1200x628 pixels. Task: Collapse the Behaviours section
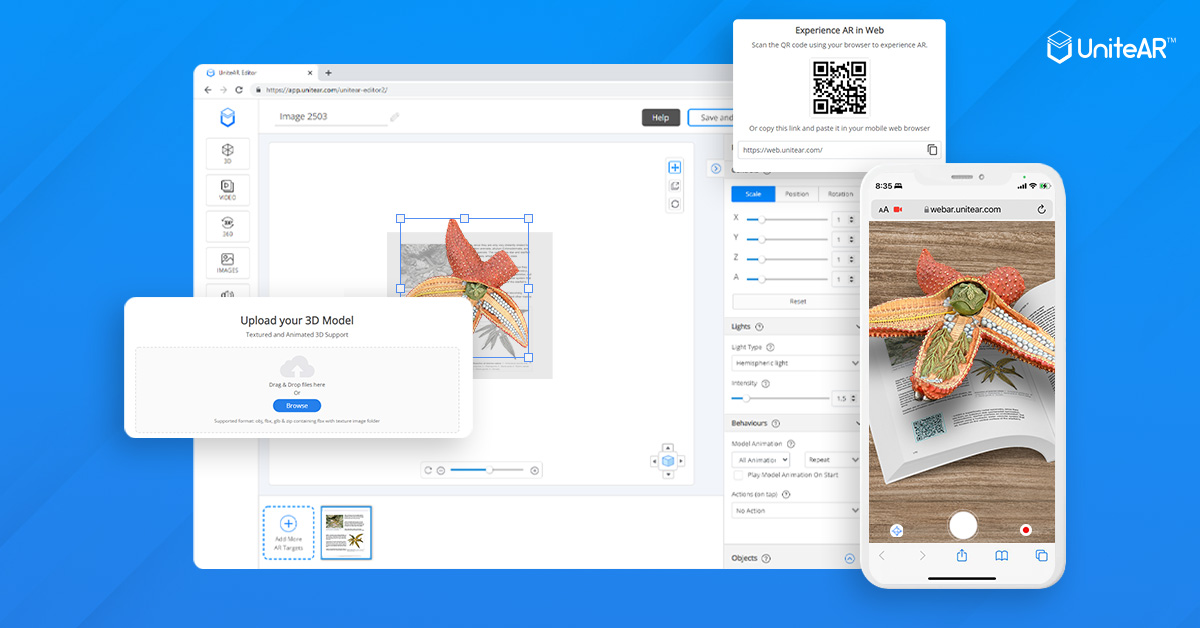(x=857, y=424)
